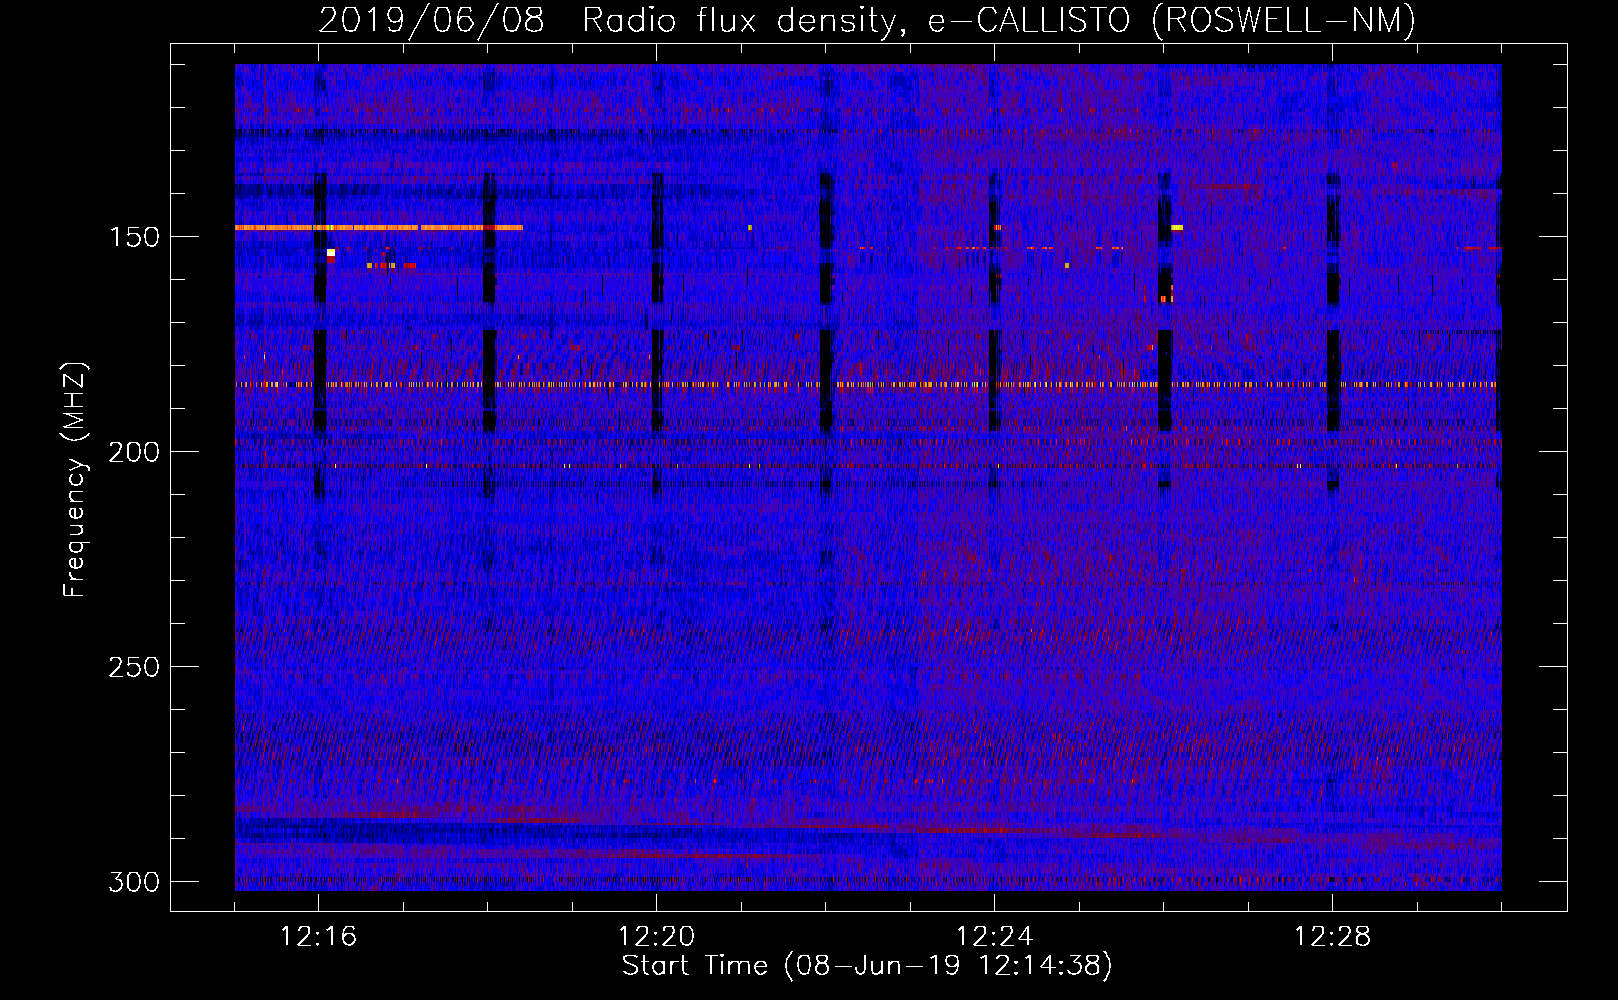Screen dimensions: 1618x1000
Task: Click the 200 frequency tick label
Action: 134,452
